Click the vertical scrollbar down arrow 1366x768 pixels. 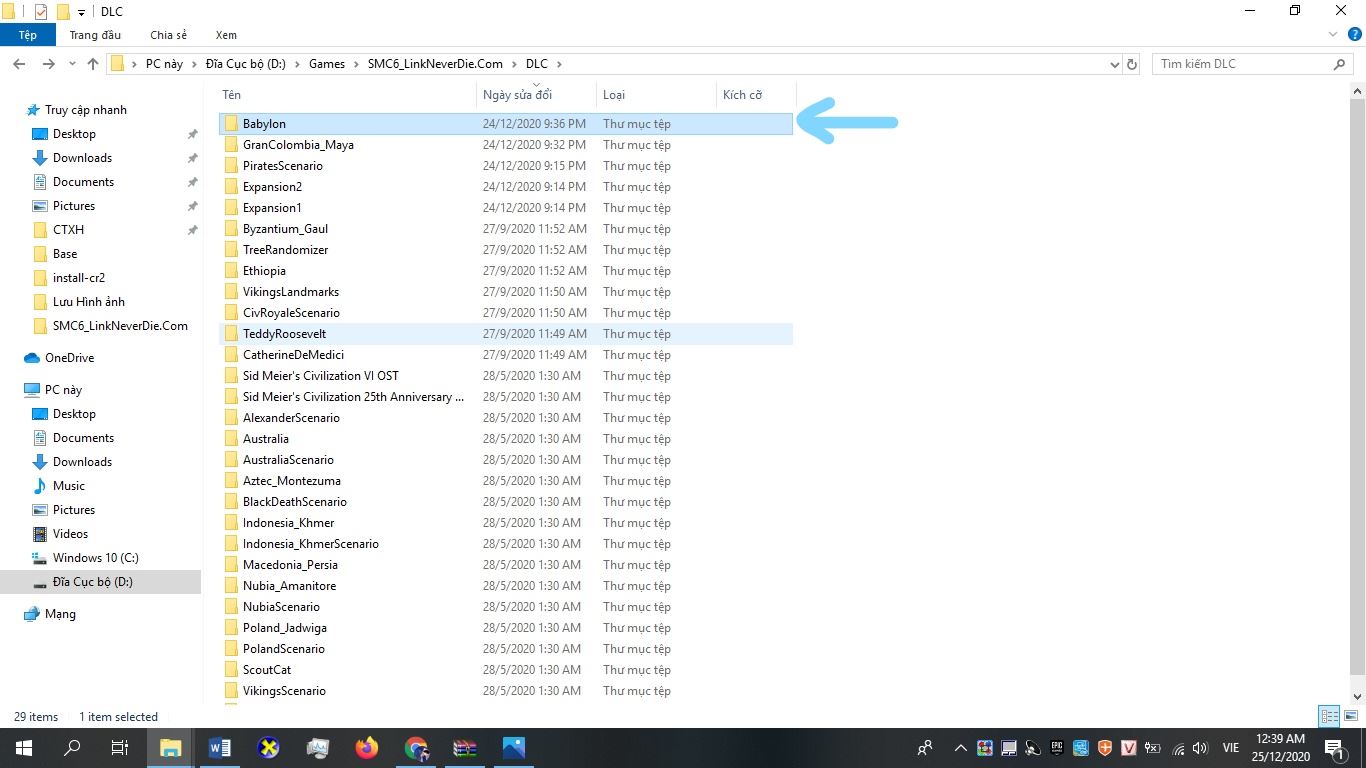click(1357, 696)
